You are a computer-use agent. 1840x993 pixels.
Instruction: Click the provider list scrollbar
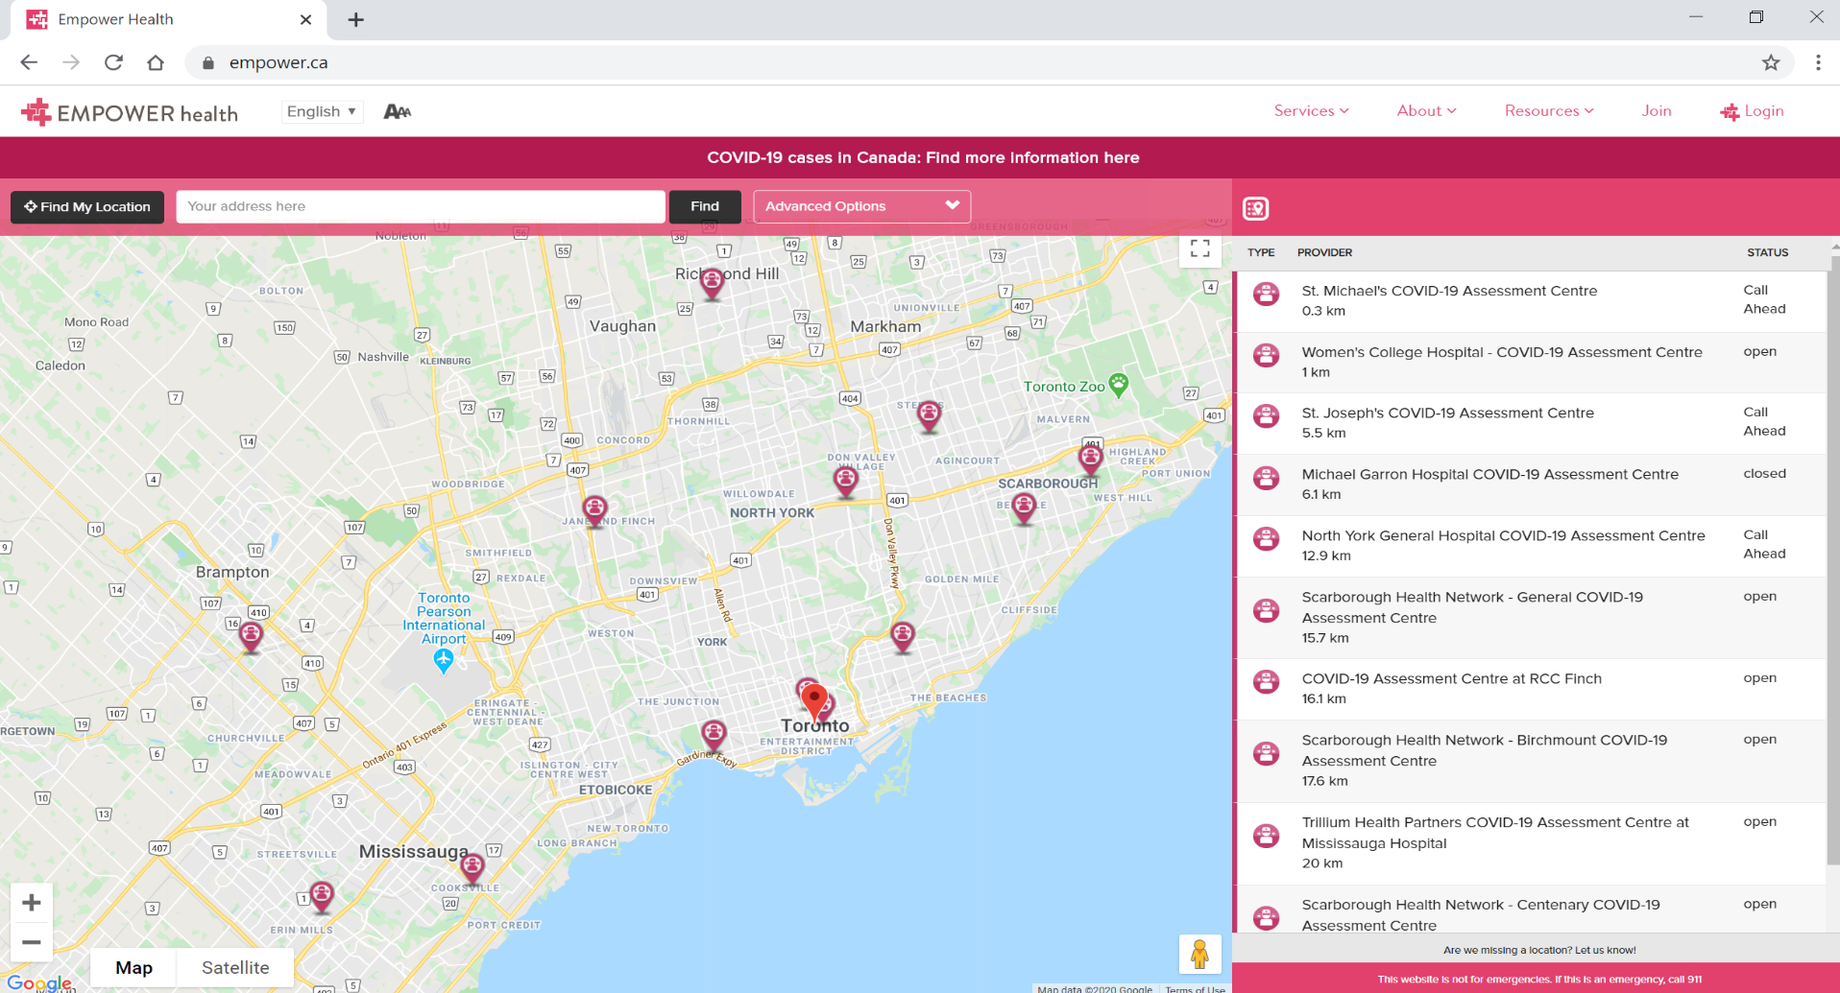pos(1833,560)
